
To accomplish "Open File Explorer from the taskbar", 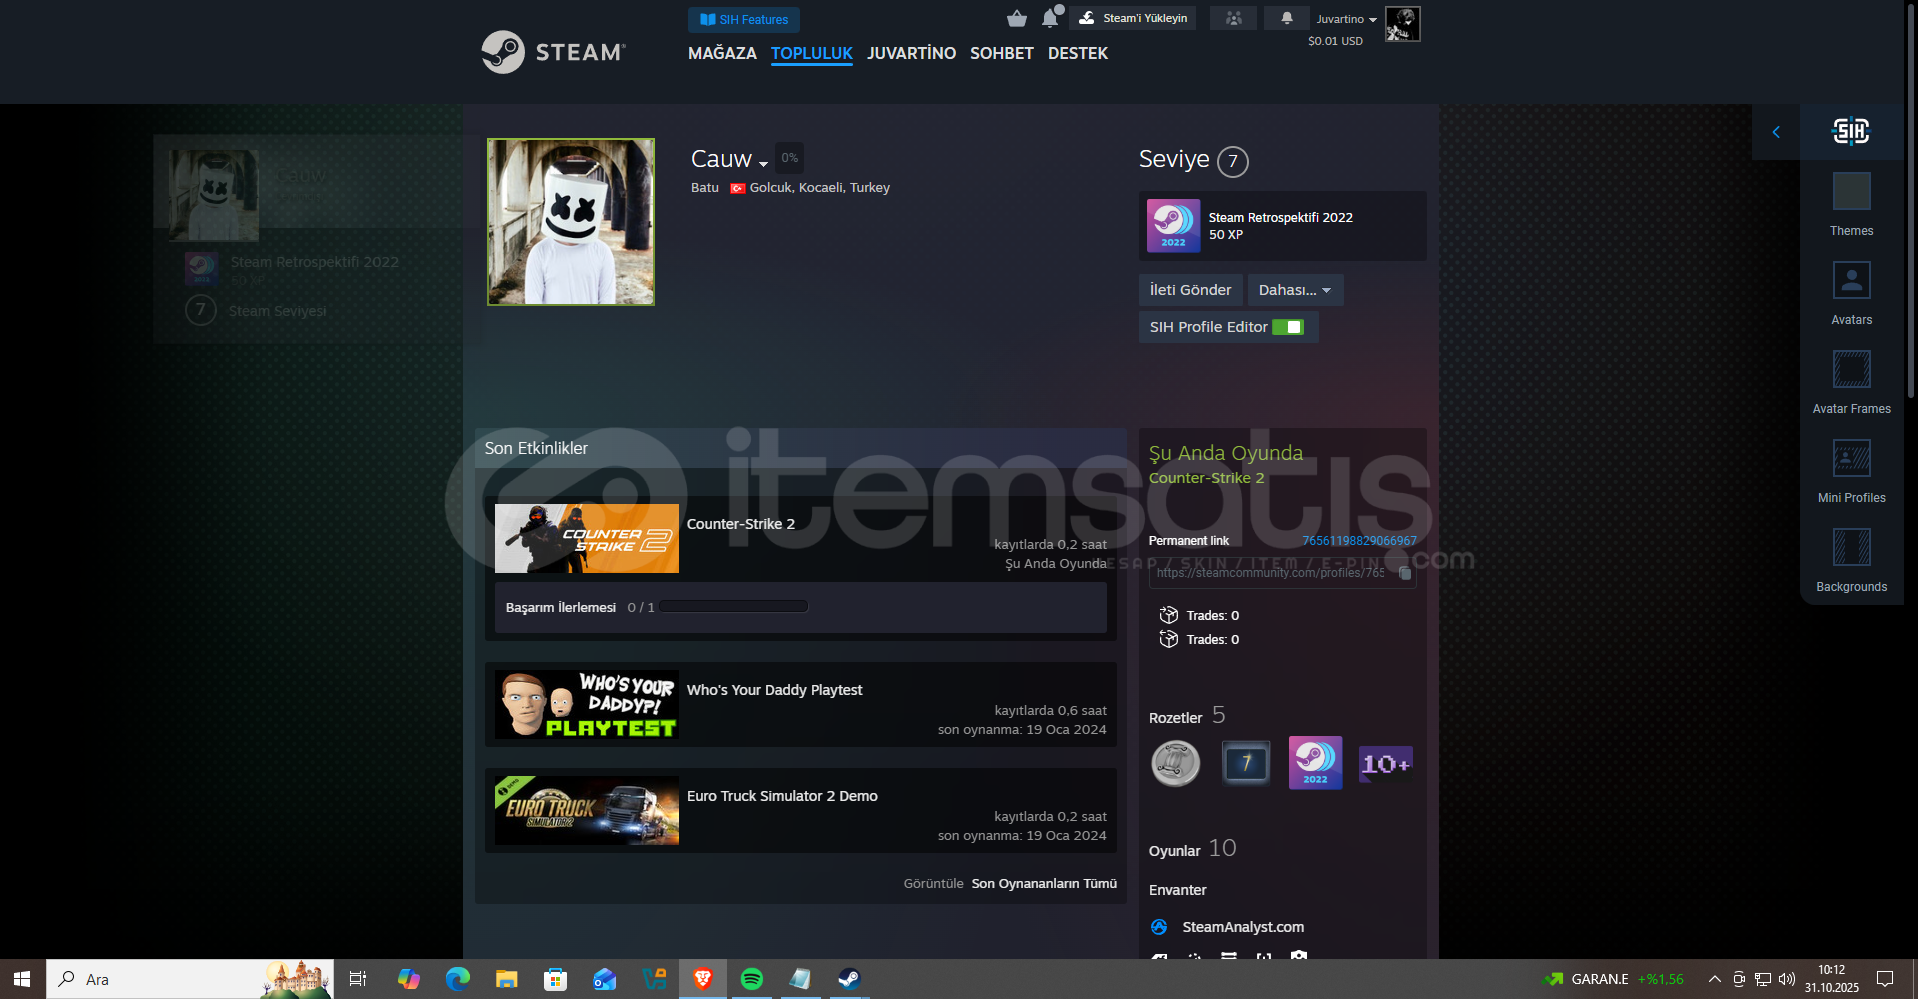I will click(x=507, y=979).
